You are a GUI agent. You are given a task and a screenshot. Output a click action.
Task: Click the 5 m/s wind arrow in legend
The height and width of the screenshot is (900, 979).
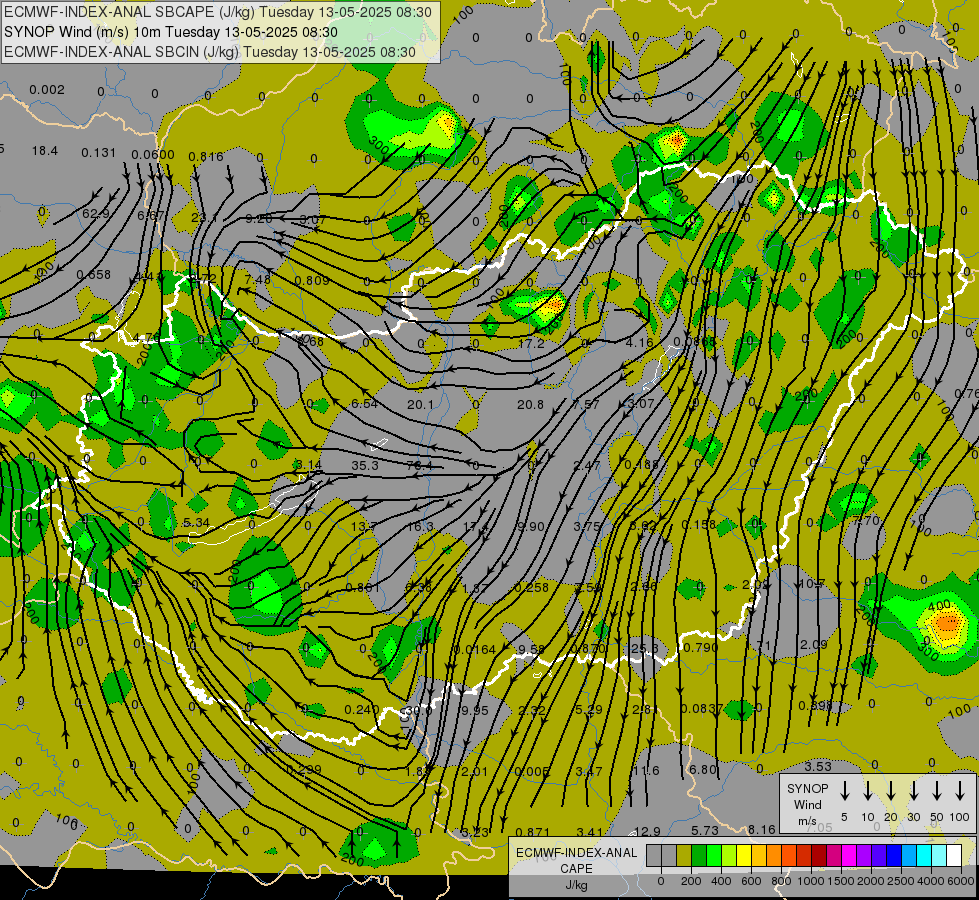coord(845,791)
